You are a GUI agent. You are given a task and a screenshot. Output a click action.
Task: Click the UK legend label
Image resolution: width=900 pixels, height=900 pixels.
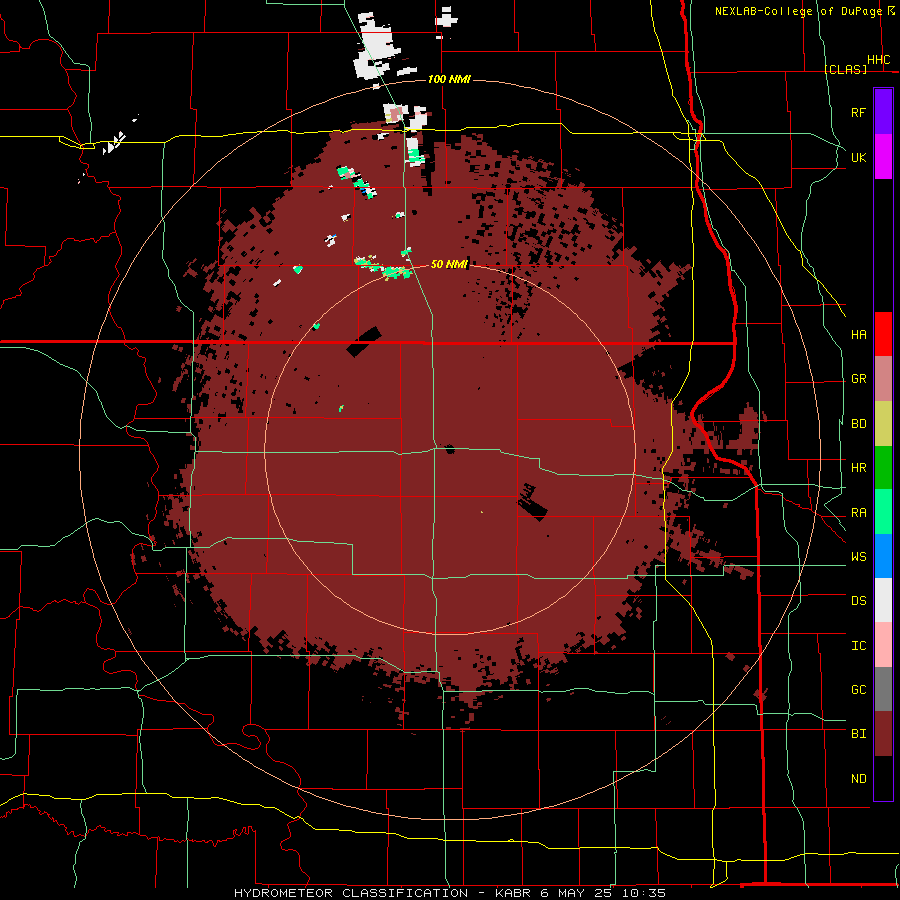click(858, 157)
